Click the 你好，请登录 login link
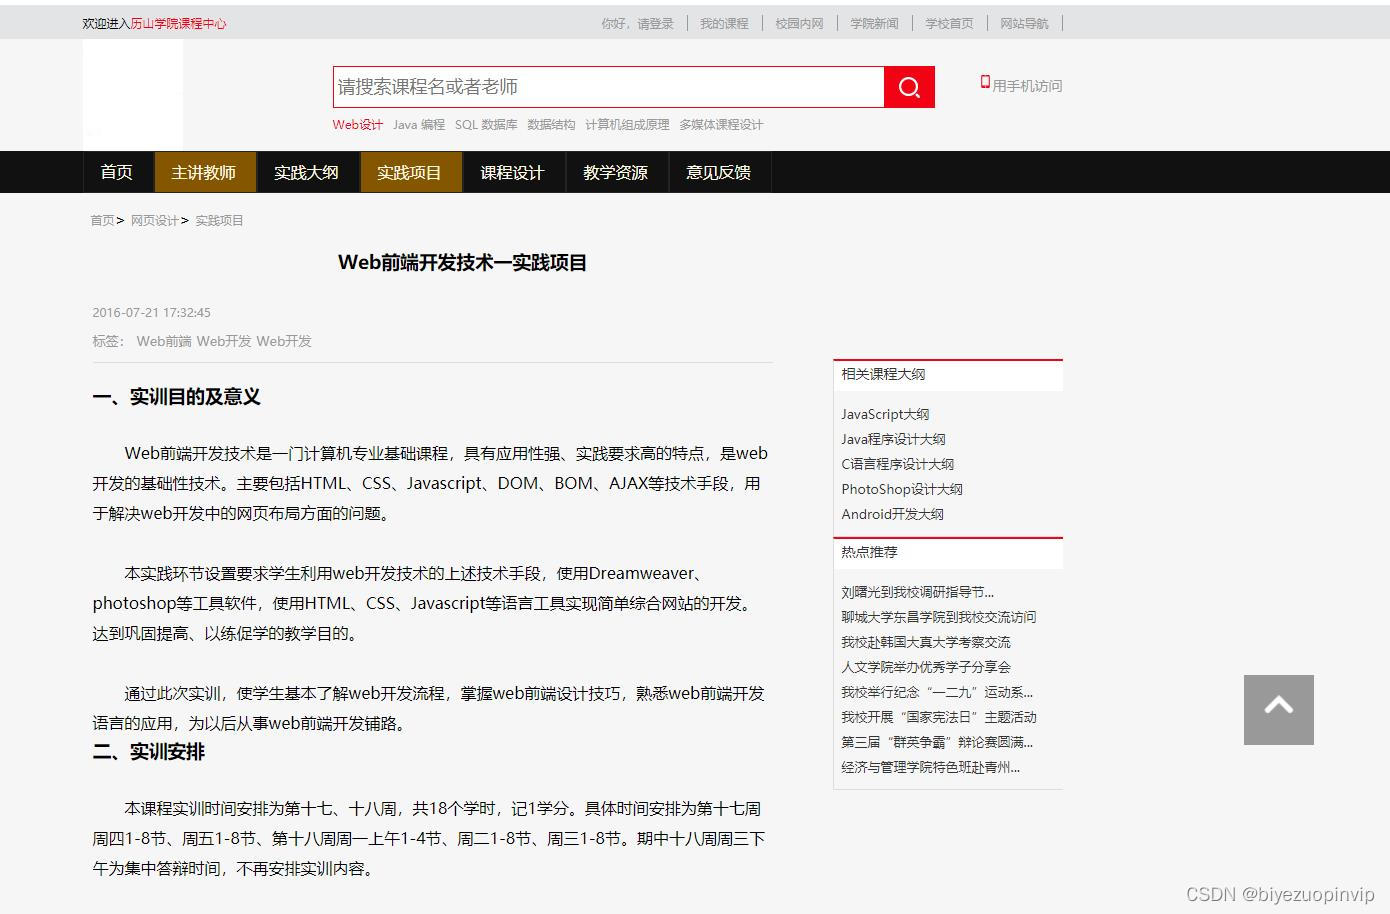1390x914 pixels. click(637, 23)
